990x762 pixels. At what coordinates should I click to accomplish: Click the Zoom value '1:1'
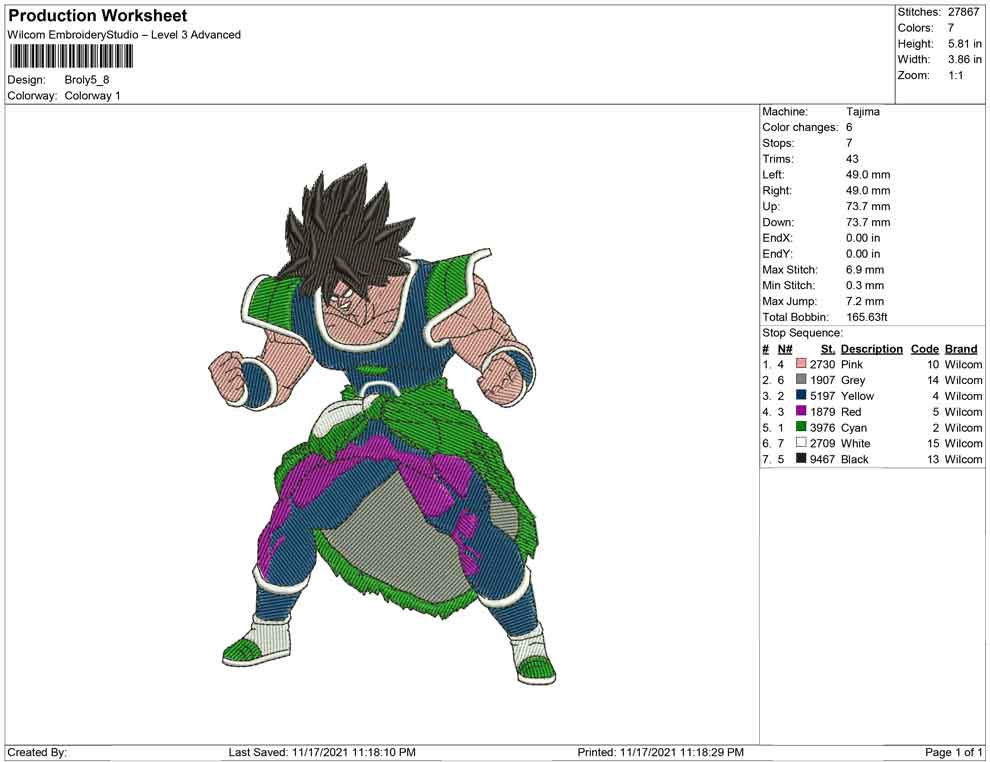tap(955, 75)
